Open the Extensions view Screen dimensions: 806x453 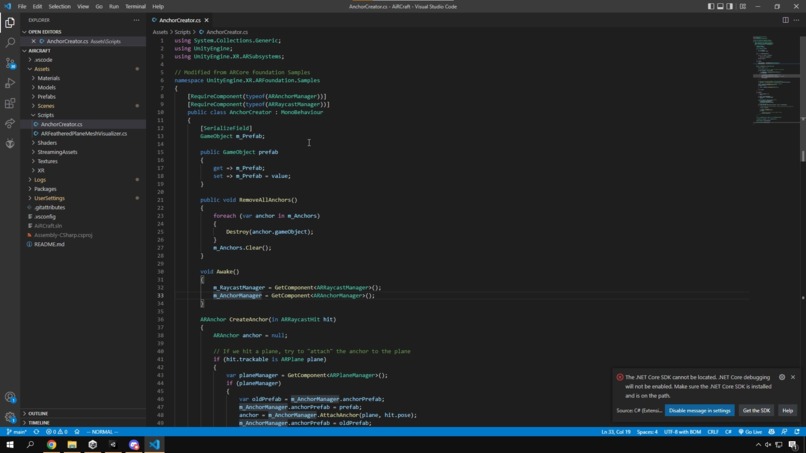click(x=10, y=103)
